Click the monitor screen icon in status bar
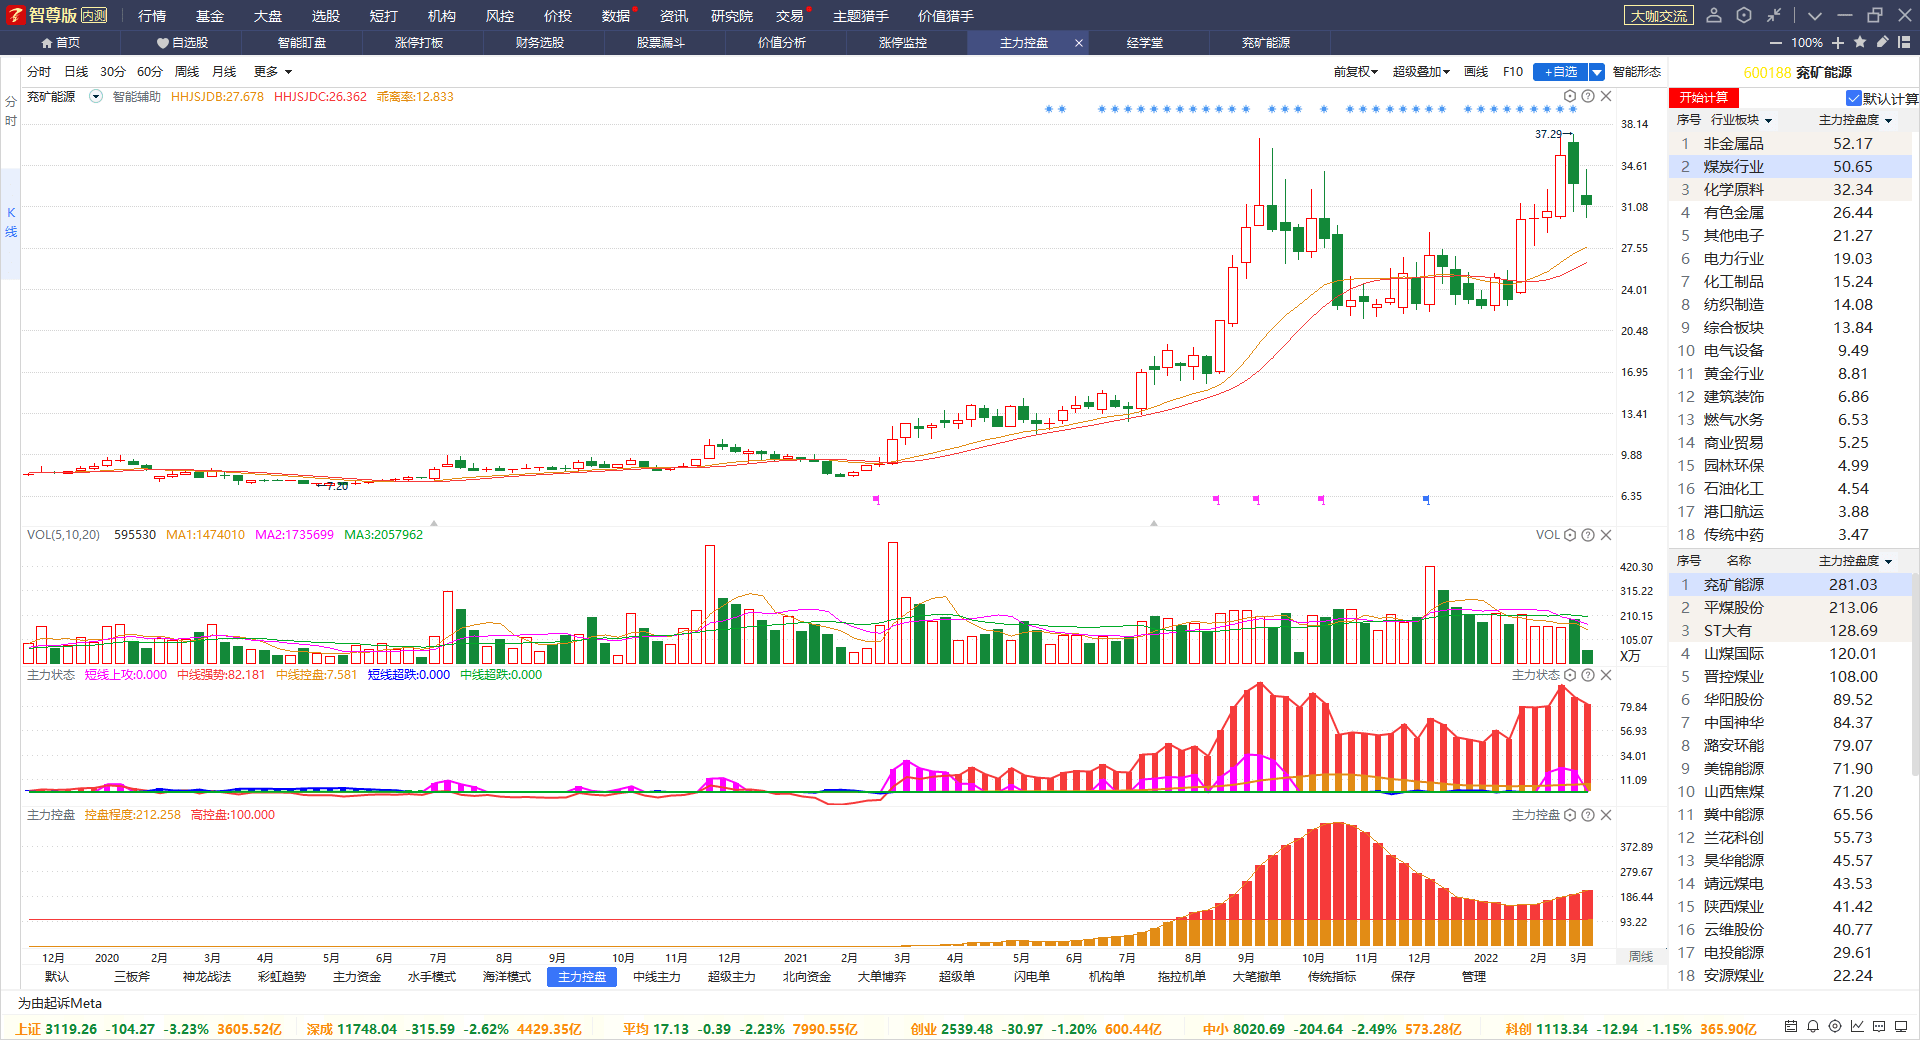1920x1040 pixels. click(1901, 1027)
